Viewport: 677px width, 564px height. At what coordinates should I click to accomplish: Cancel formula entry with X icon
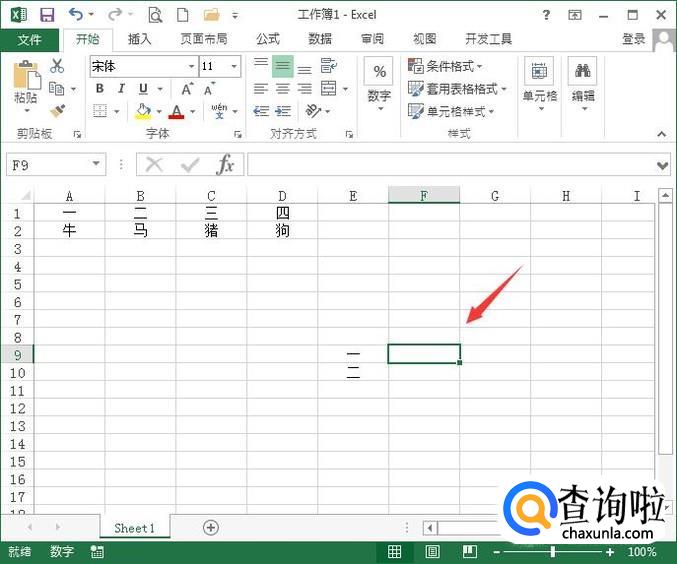click(154, 165)
